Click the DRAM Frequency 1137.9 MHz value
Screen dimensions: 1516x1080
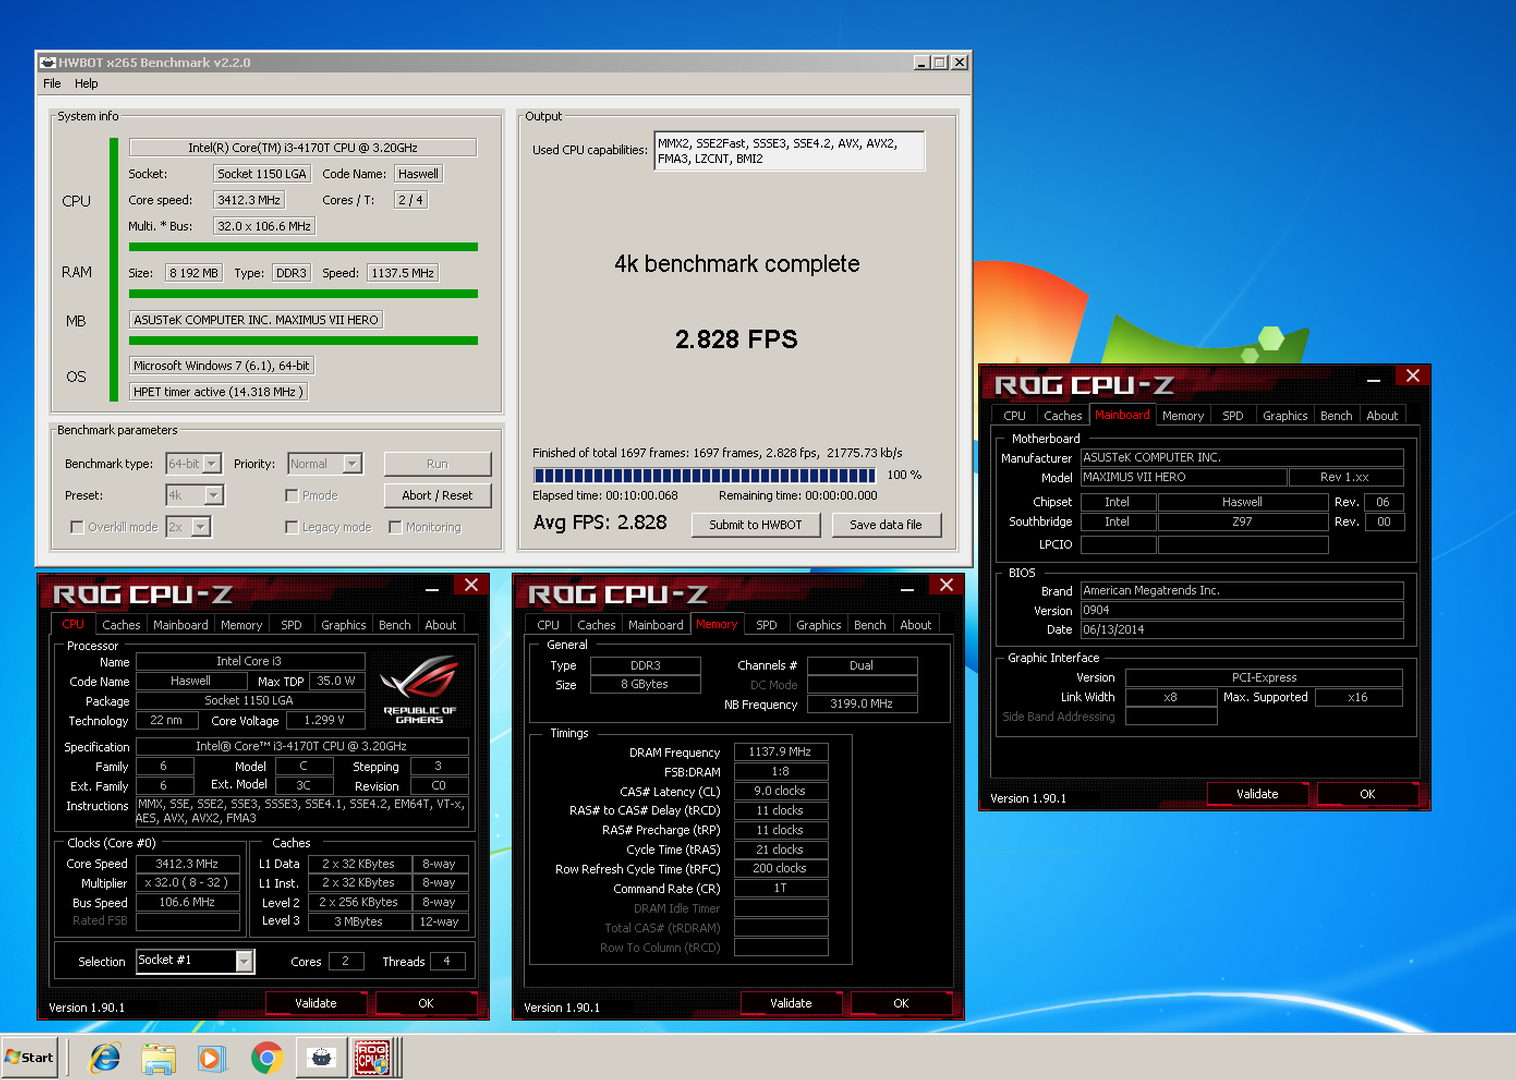click(x=781, y=752)
